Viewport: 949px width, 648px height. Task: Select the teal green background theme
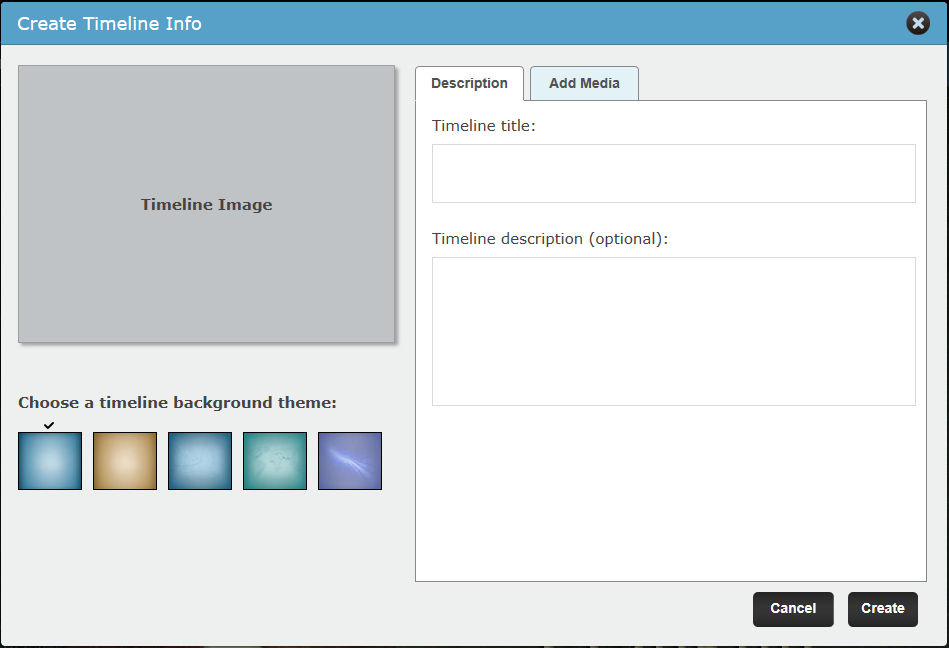(x=275, y=460)
